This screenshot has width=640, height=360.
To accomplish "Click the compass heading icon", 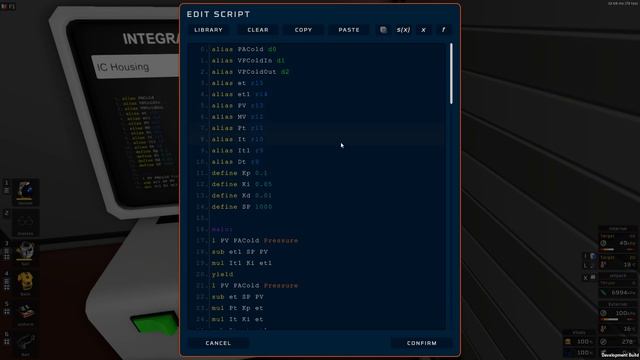I will point(603,341).
